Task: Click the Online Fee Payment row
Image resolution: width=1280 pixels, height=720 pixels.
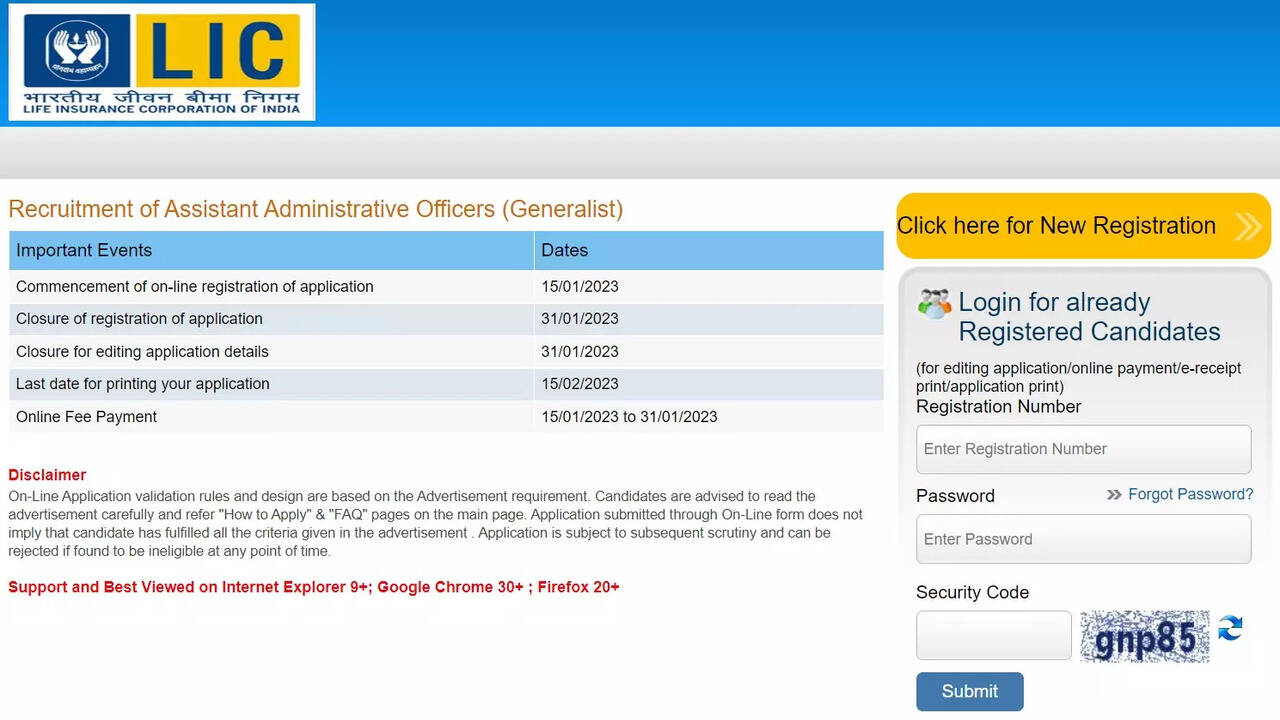Action: [x=86, y=416]
